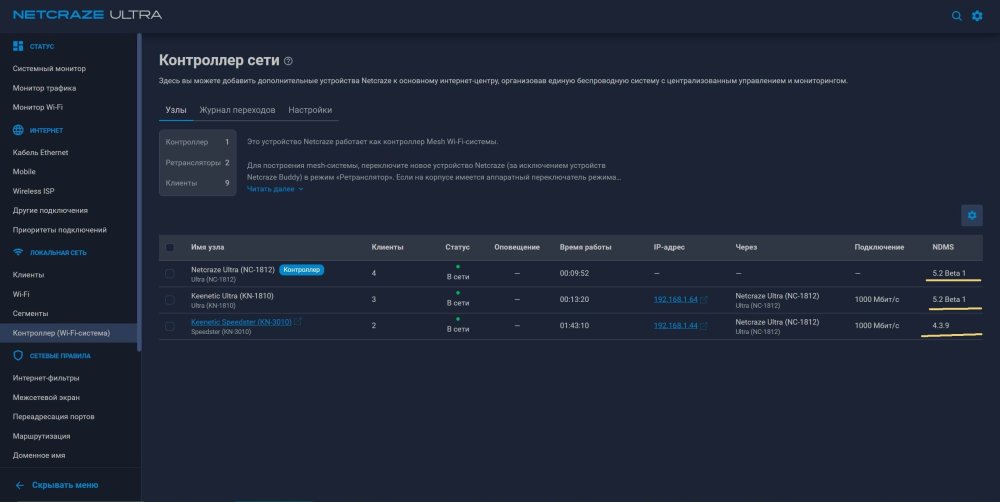Click external link icon next to 192.168.1.44
Screen dimensions: 1000x502
click(703, 325)
